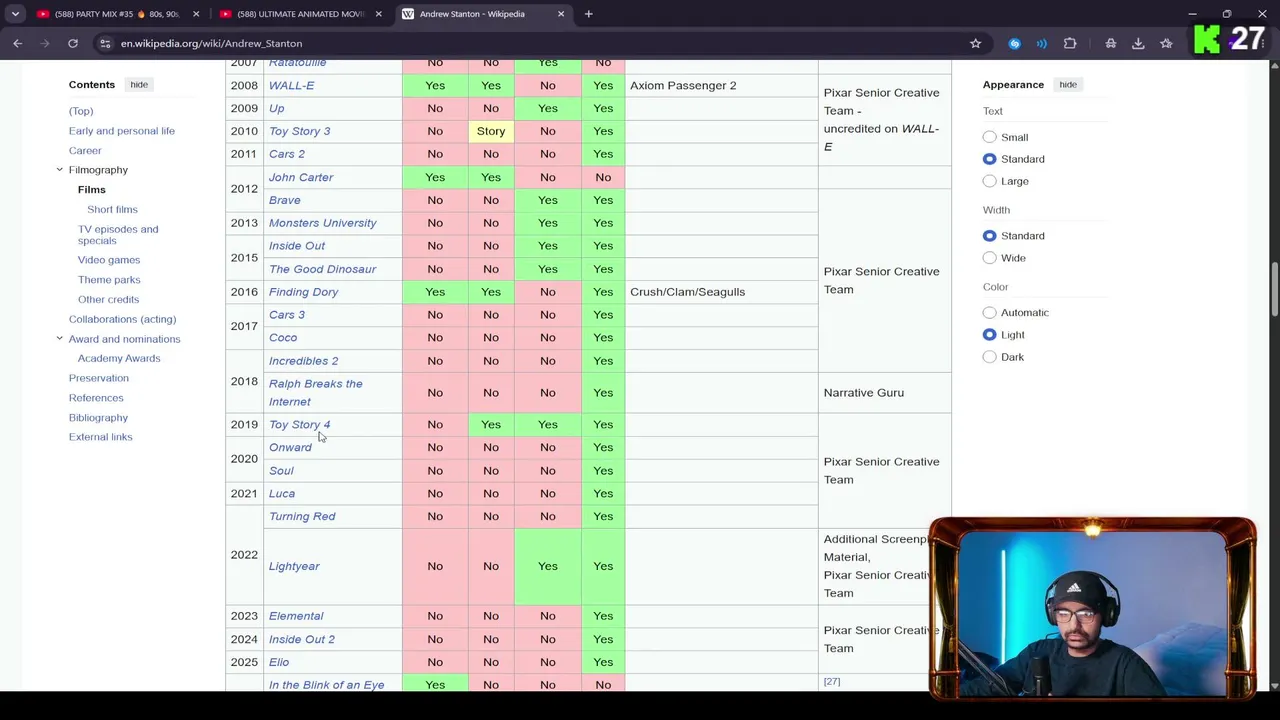Click the blue sound-wave extension icon

[x=1041, y=43]
